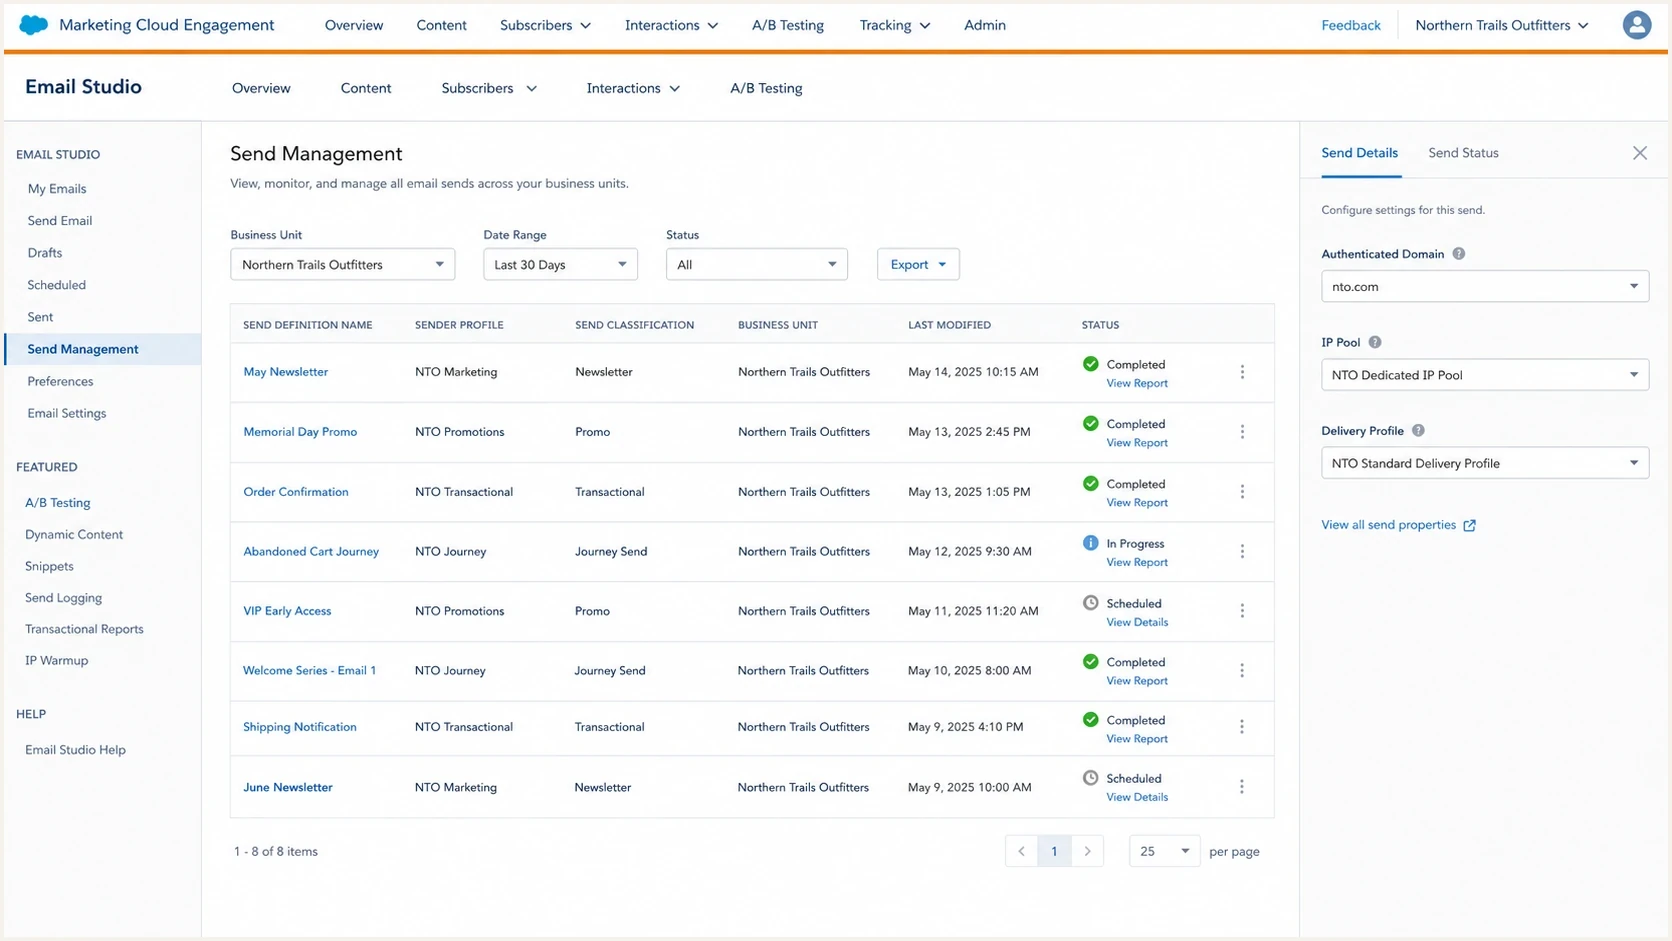The height and width of the screenshot is (941, 1672).
Task: Click the green Completed icon for May Newsletter
Action: [1090, 364]
